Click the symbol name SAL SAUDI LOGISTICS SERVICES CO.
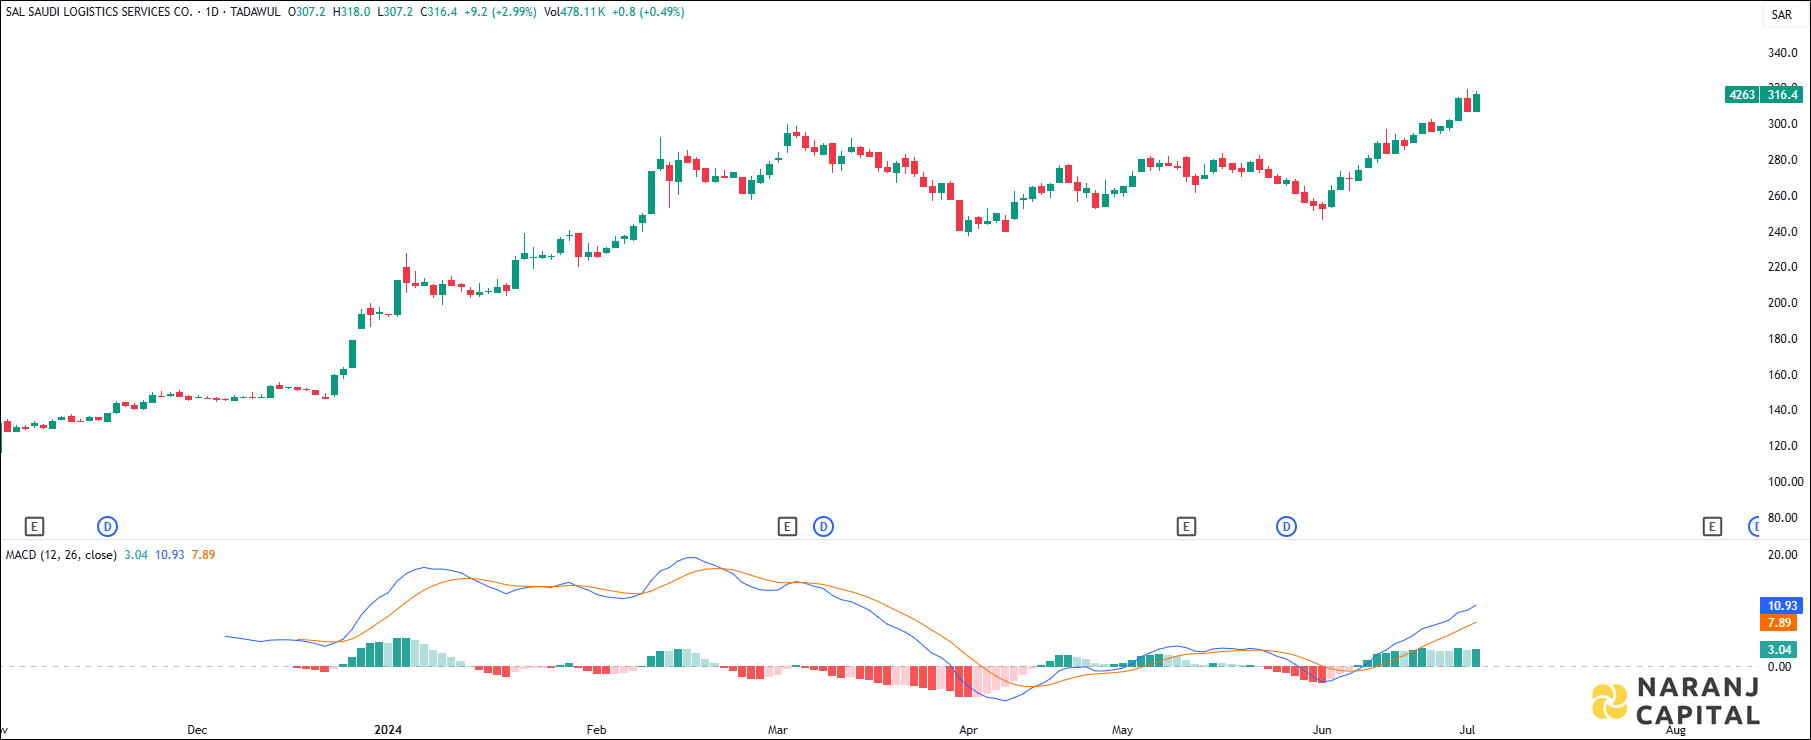1811x740 pixels. (99, 12)
